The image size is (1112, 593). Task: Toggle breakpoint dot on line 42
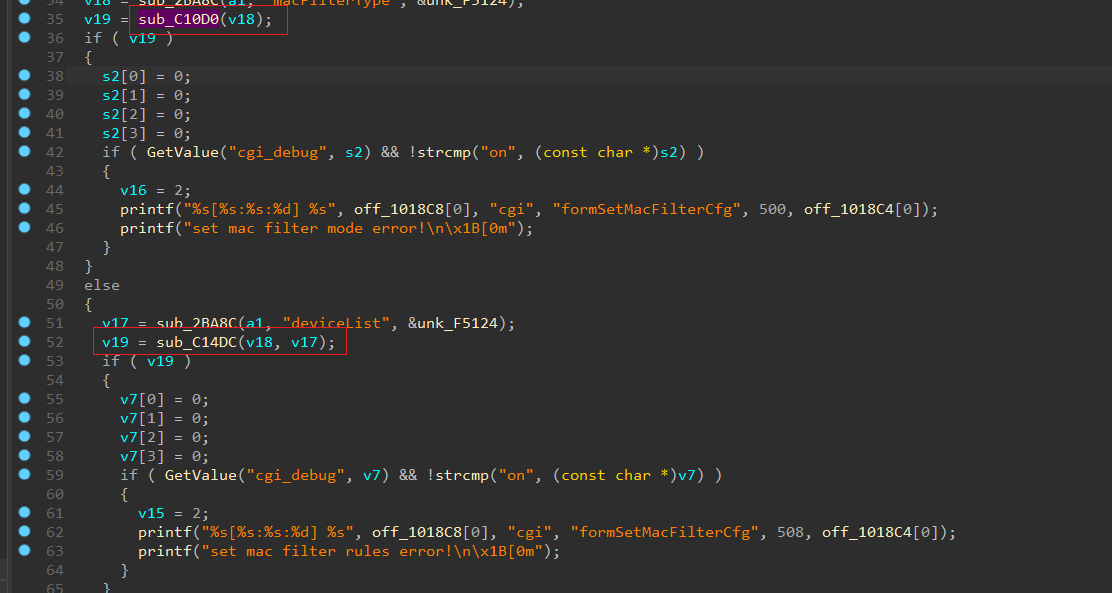(x=24, y=152)
